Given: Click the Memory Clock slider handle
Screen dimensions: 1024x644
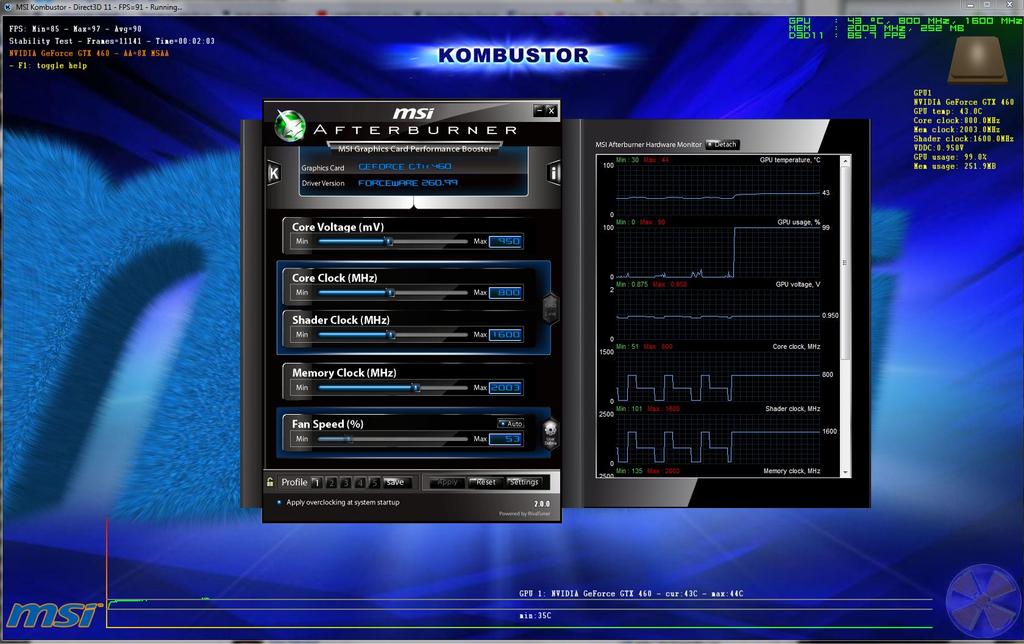Looking at the screenshot, I should [x=416, y=388].
